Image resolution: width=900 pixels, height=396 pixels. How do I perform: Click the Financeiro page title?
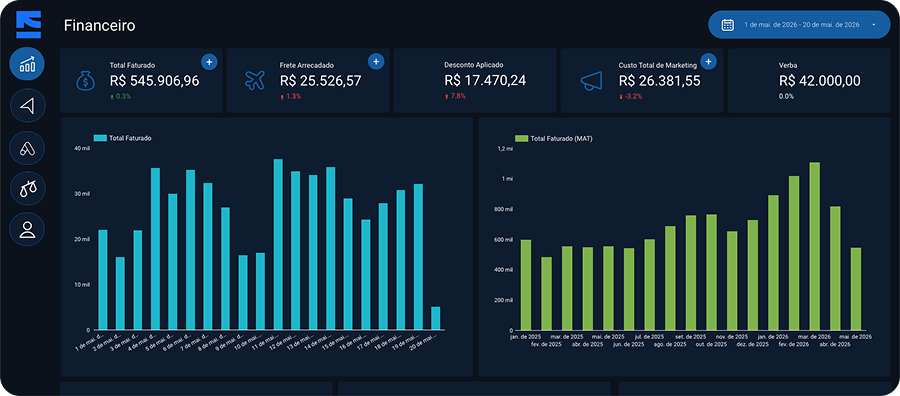[x=100, y=26]
